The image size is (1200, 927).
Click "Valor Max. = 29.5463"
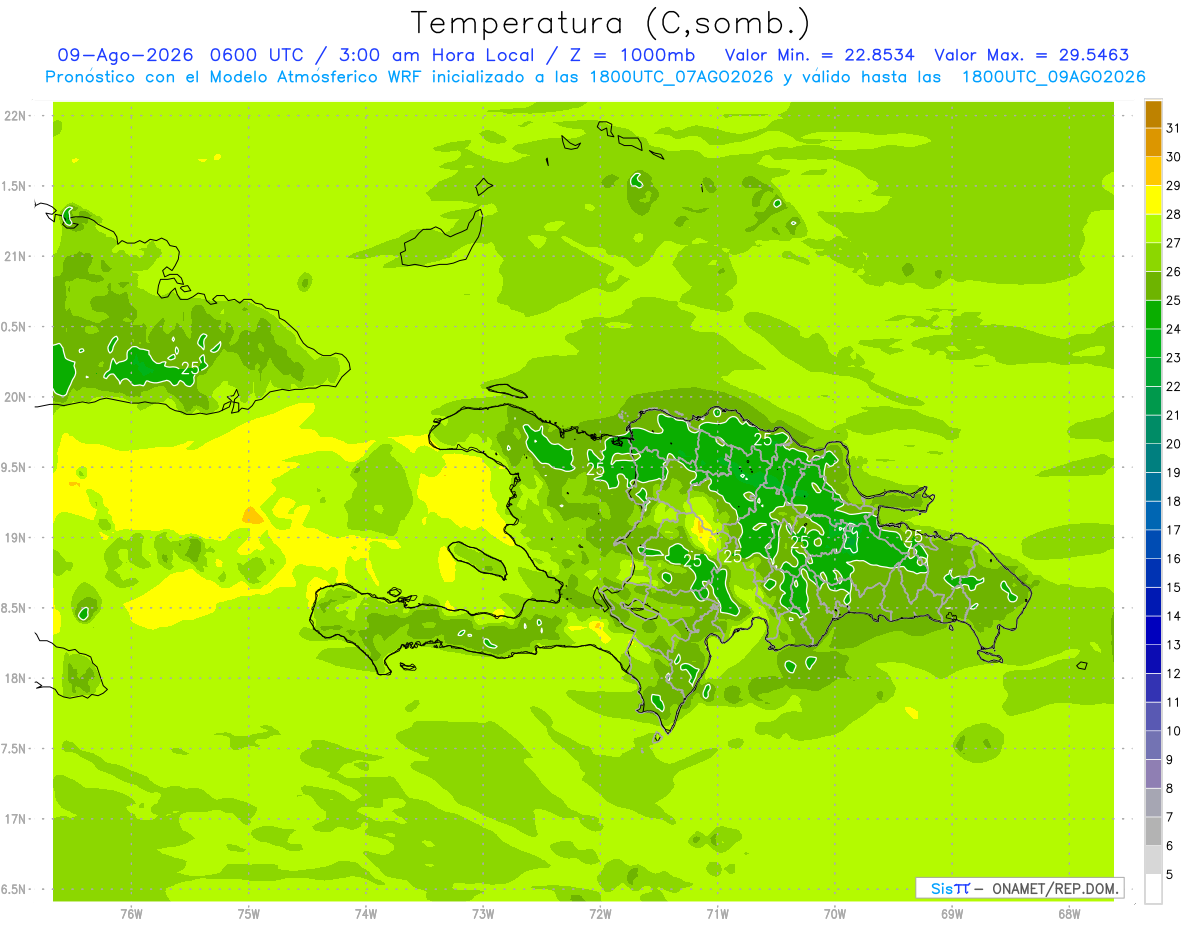coord(1032,56)
